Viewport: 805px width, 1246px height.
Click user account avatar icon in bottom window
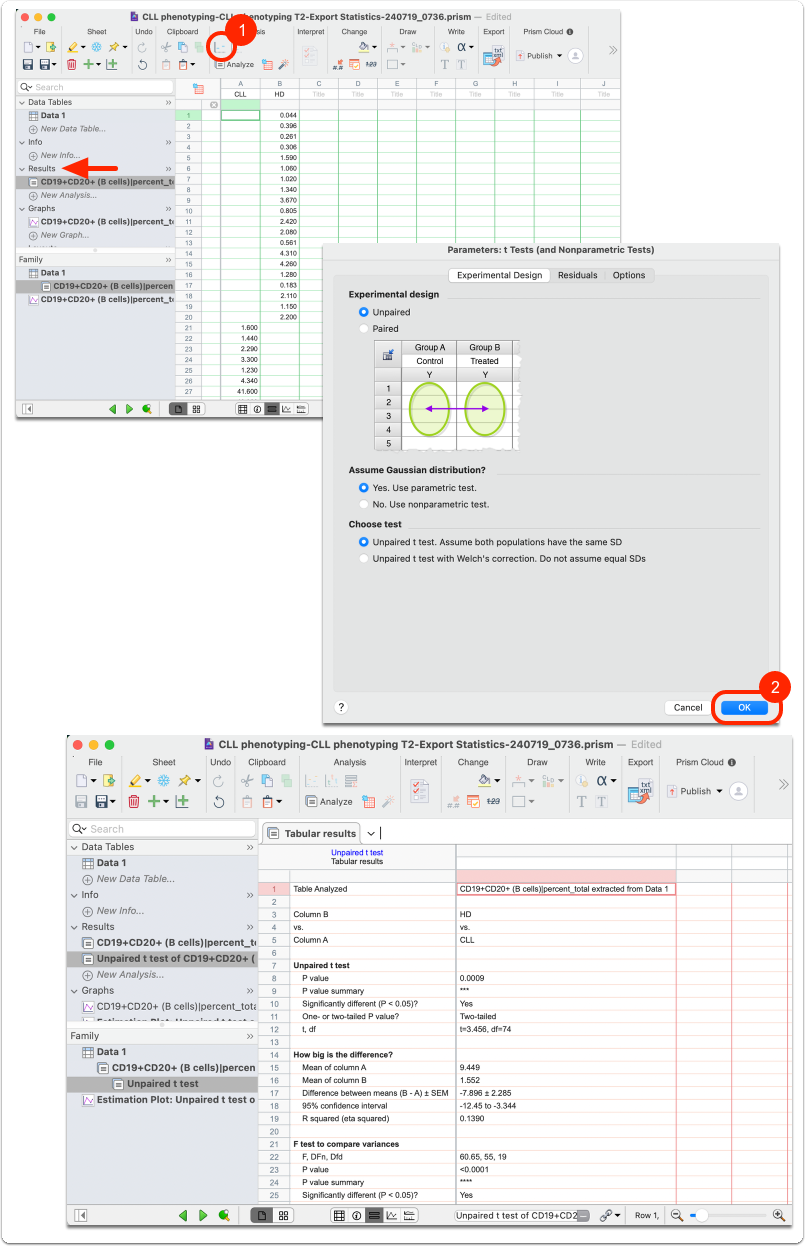pos(739,791)
